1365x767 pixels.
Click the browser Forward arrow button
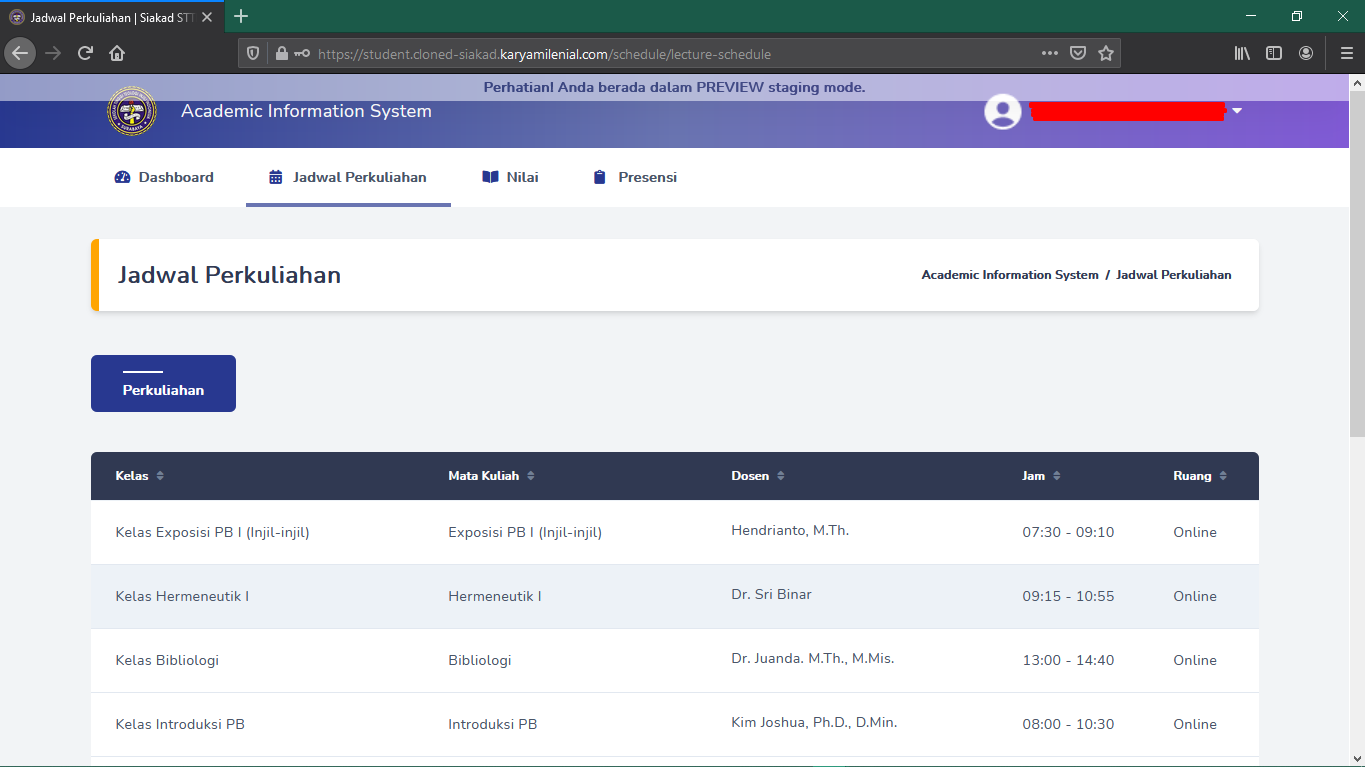[53, 53]
